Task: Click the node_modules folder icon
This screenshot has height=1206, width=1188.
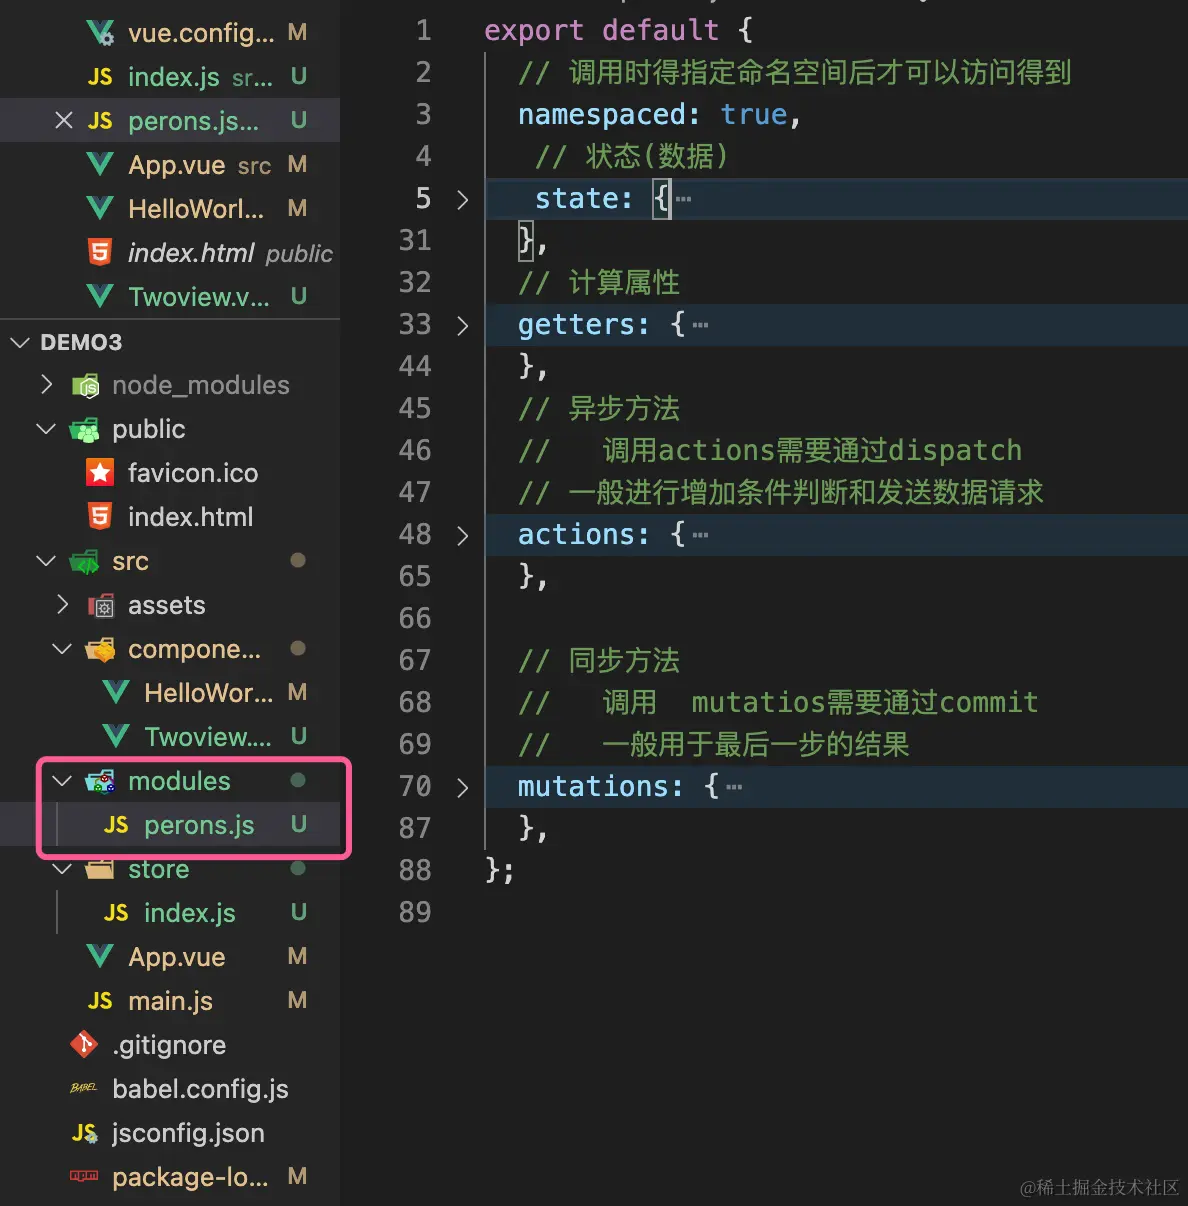Action: [85, 385]
